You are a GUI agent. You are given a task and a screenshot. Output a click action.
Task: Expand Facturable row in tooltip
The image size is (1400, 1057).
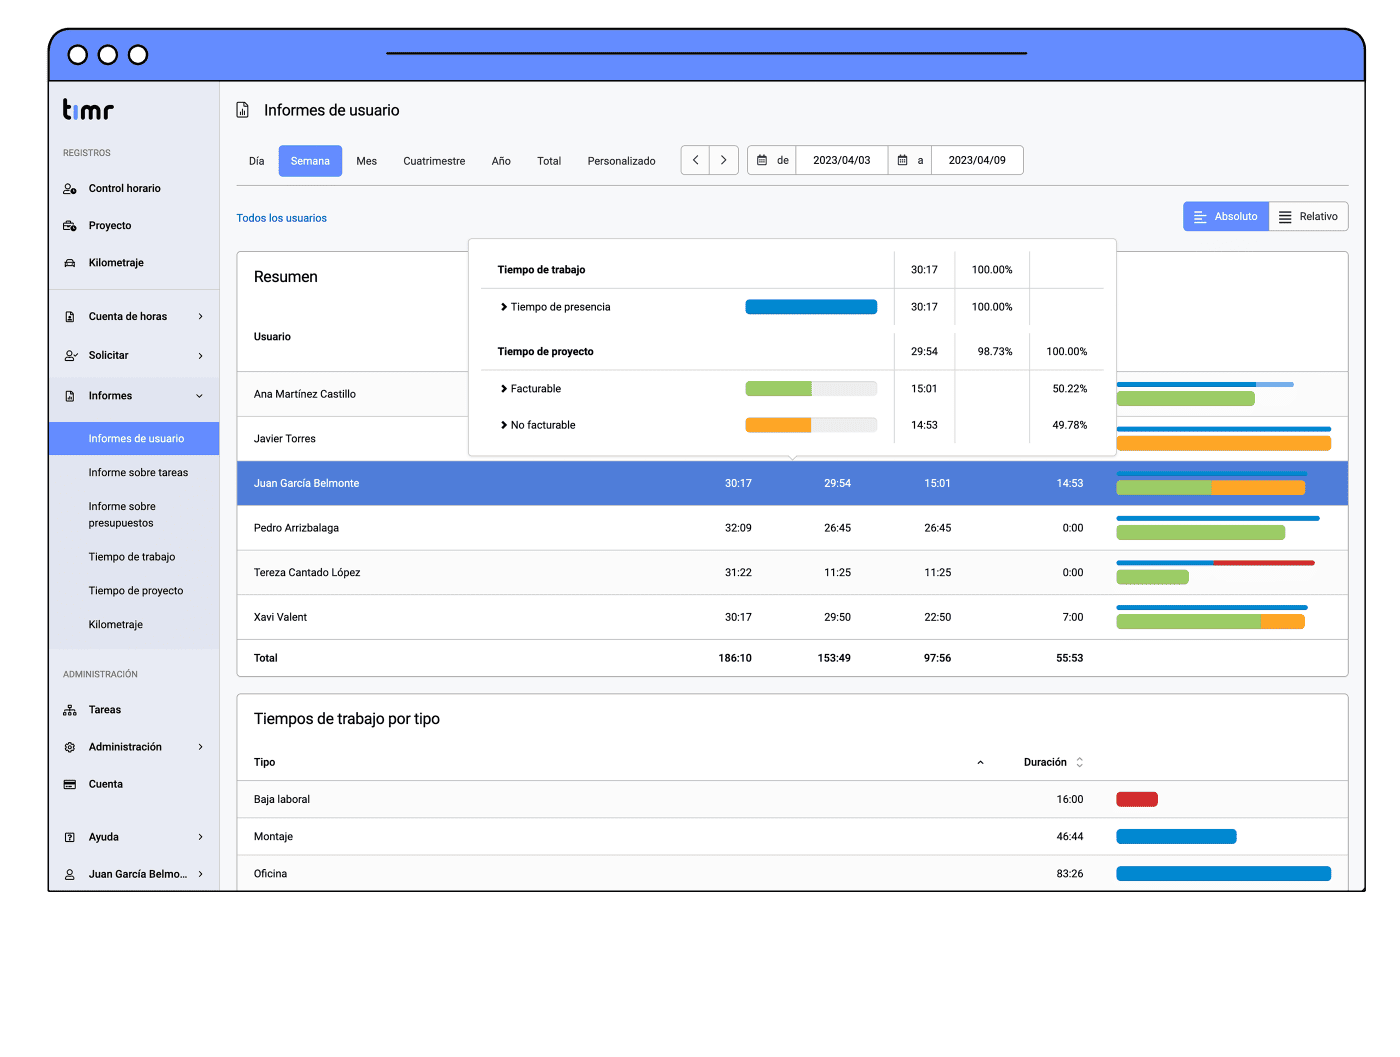(x=504, y=389)
